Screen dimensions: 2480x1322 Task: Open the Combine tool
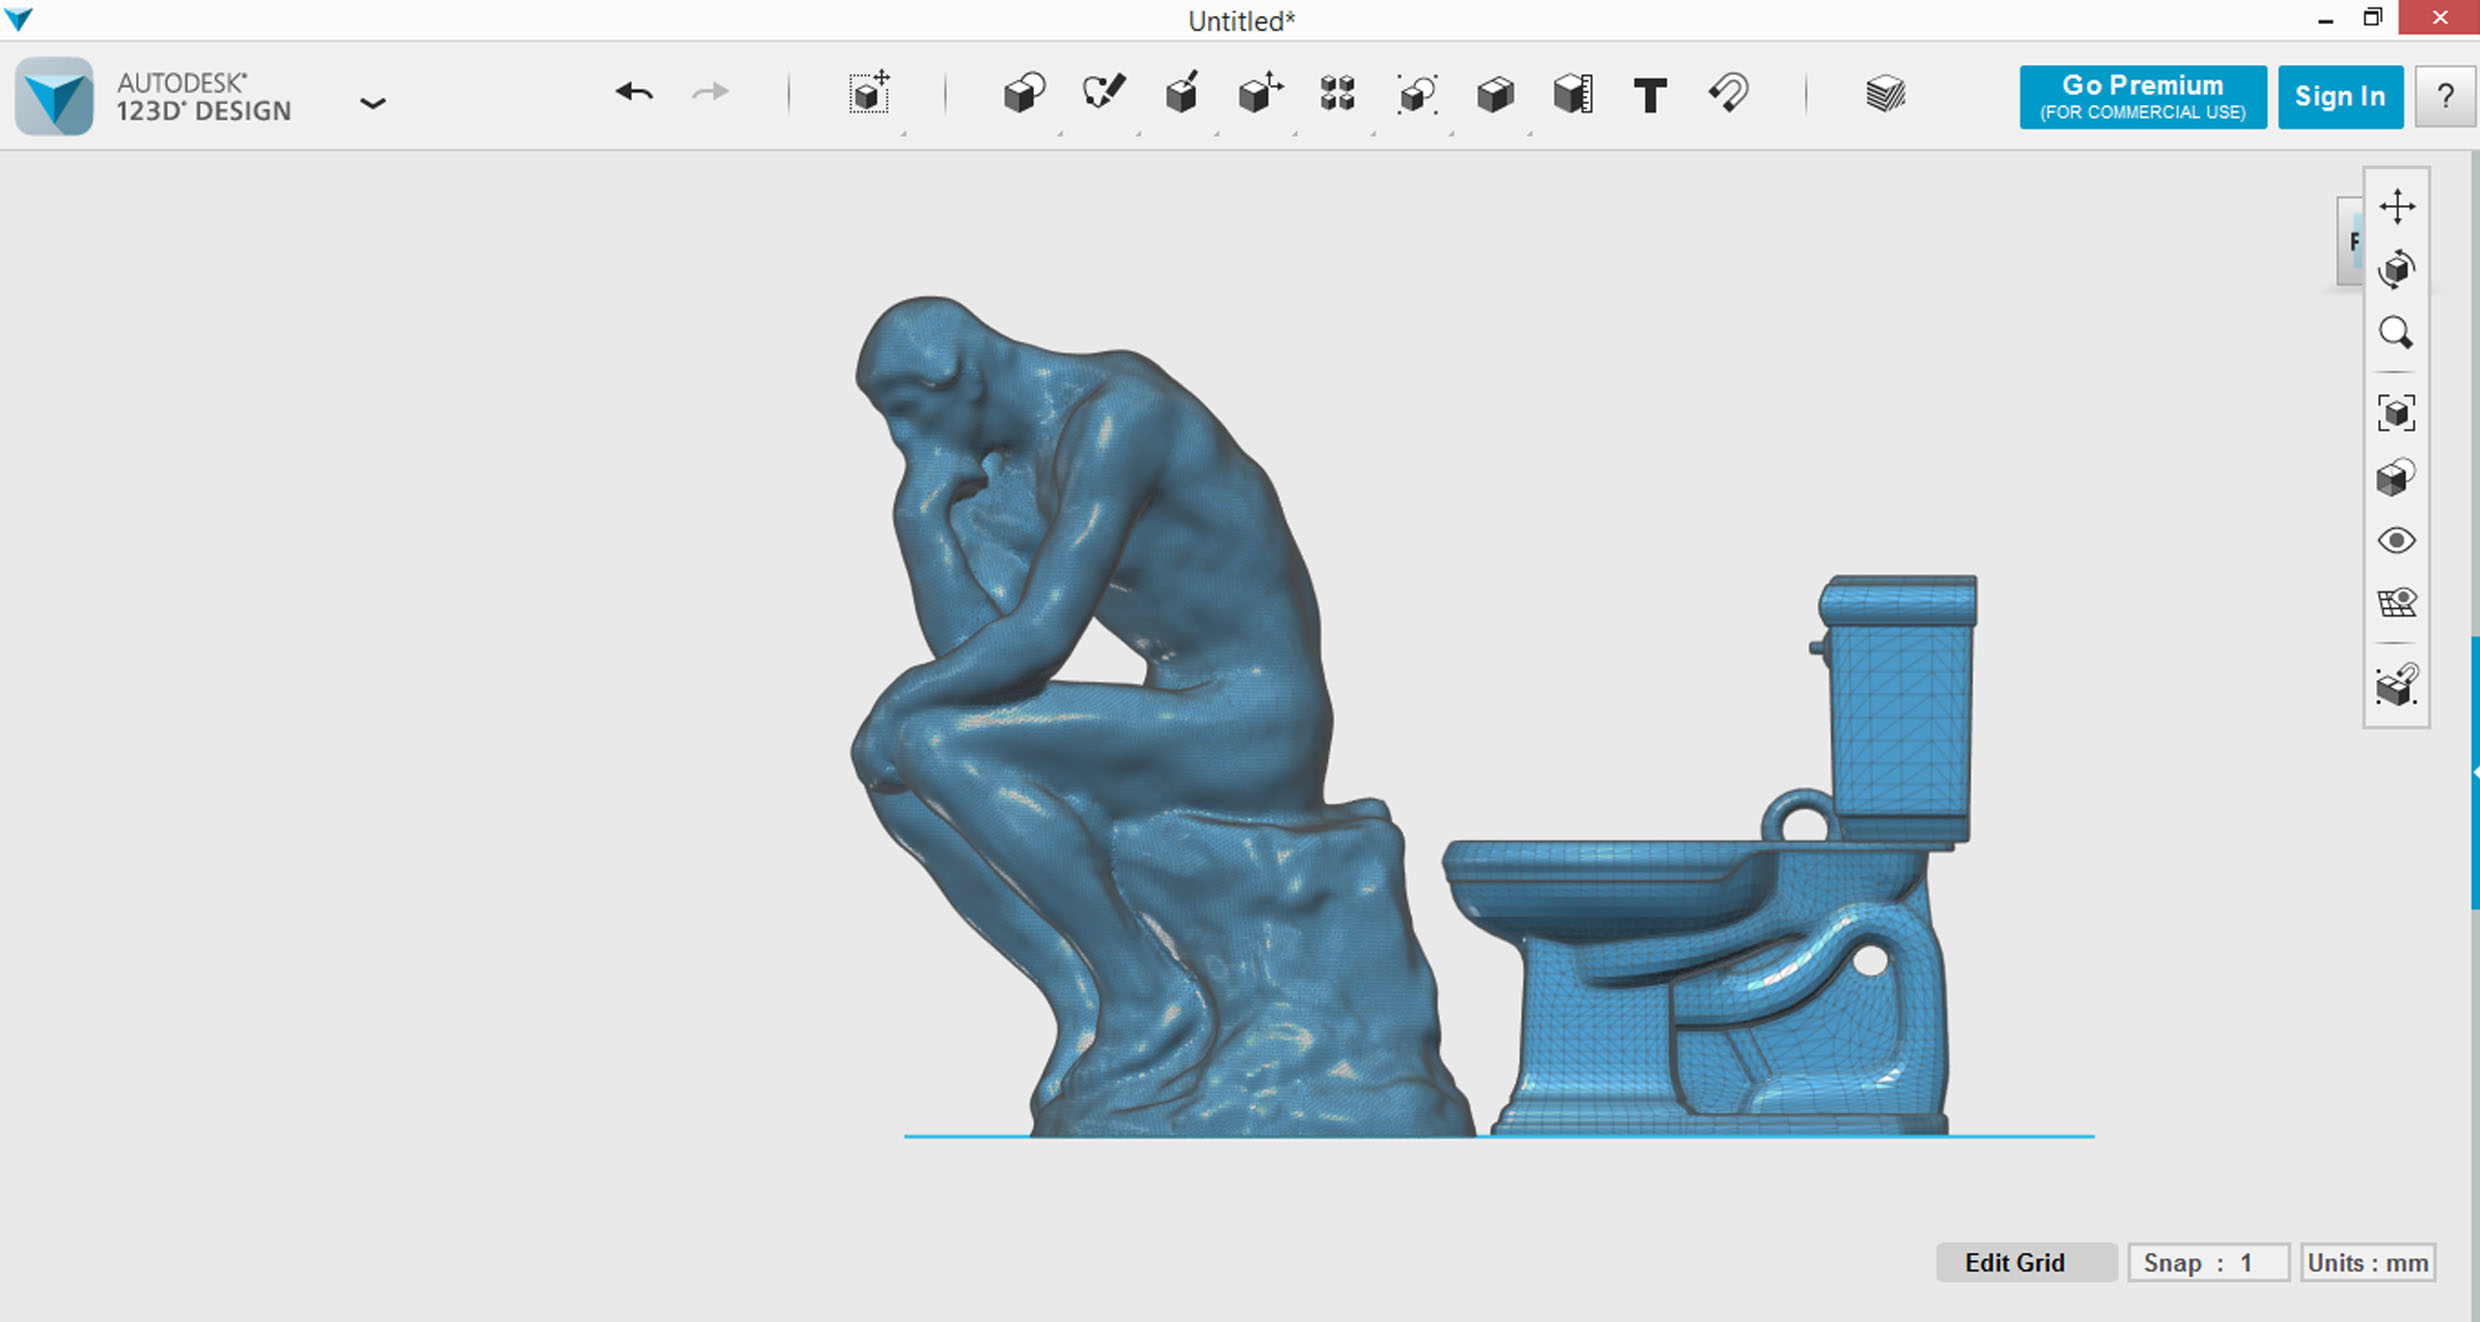click(x=1495, y=94)
